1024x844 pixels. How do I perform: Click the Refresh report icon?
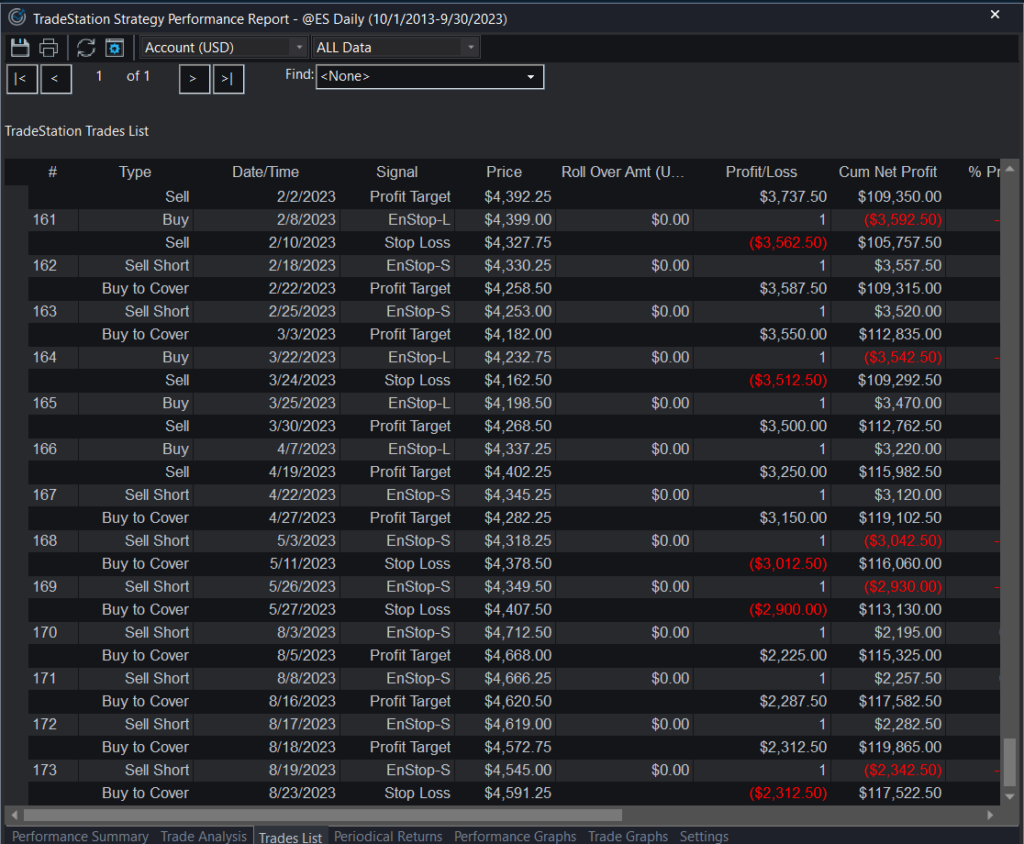point(86,48)
